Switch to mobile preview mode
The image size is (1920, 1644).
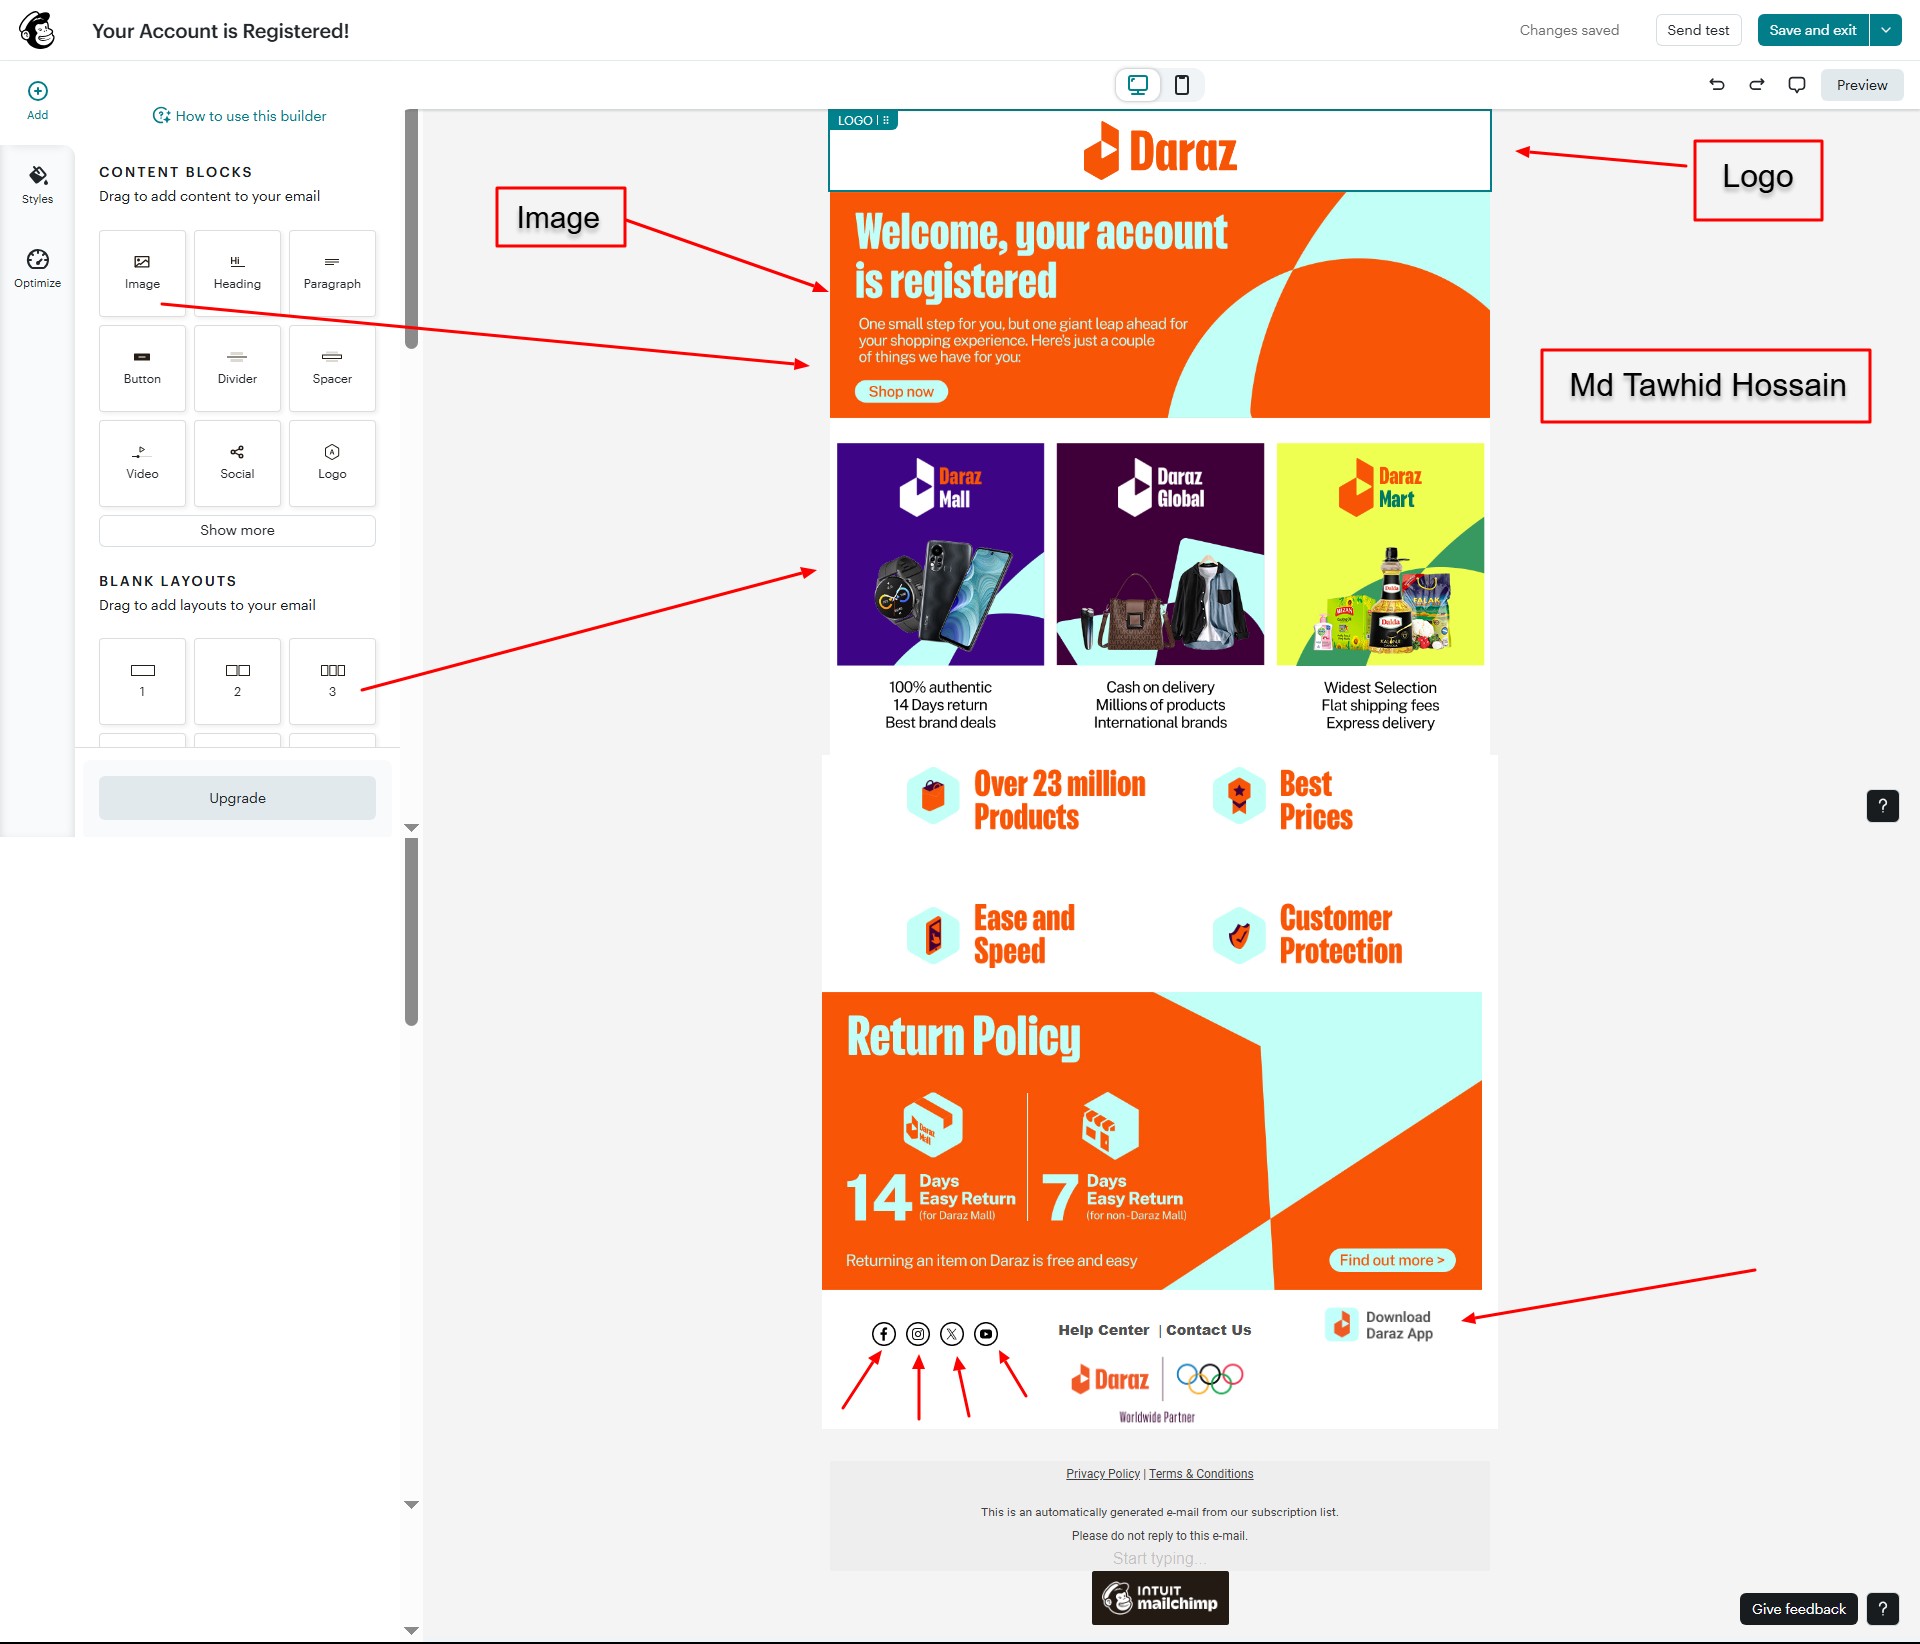(1182, 85)
